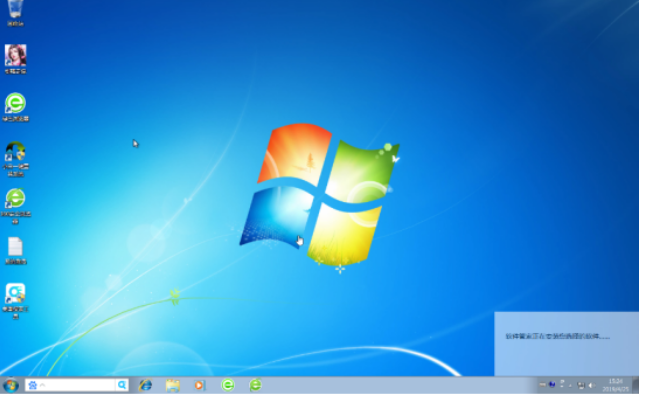Screen dimensions: 646x397
Task: Open Internet Explorer from the taskbar
Action: pos(145,385)
